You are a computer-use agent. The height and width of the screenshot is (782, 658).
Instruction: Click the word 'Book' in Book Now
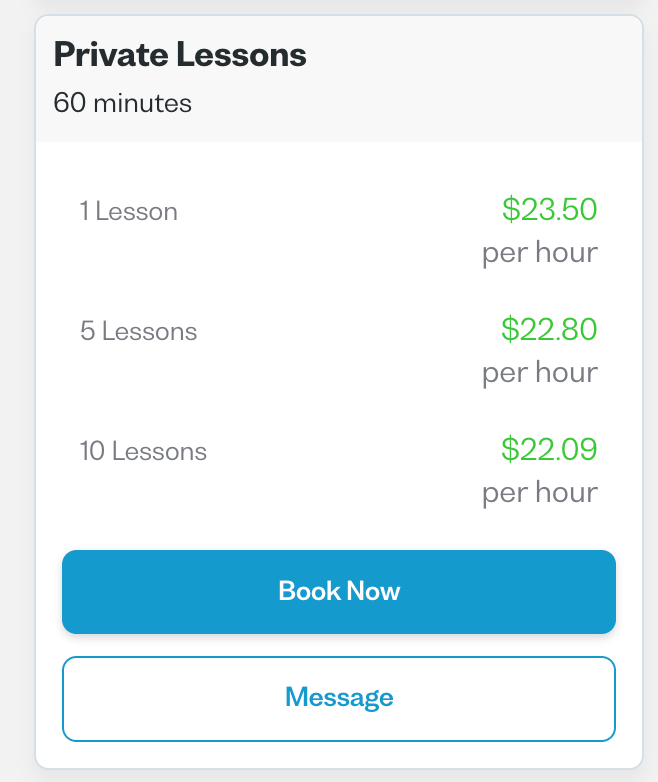click(x=309, y=591)
